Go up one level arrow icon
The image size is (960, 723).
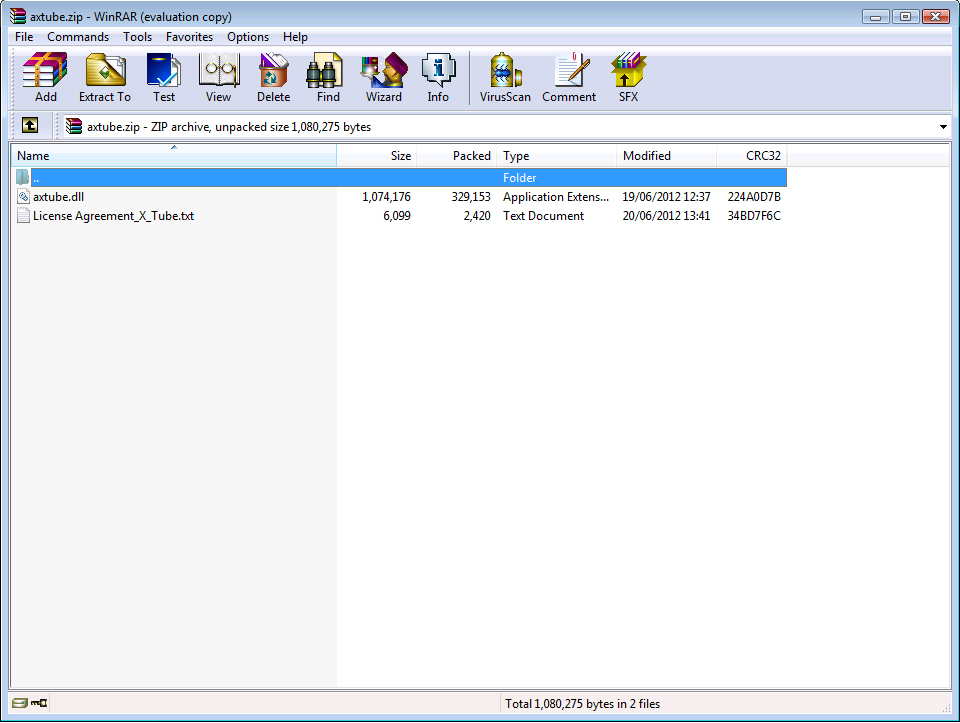pyautogui.click(x=29, y=125)
